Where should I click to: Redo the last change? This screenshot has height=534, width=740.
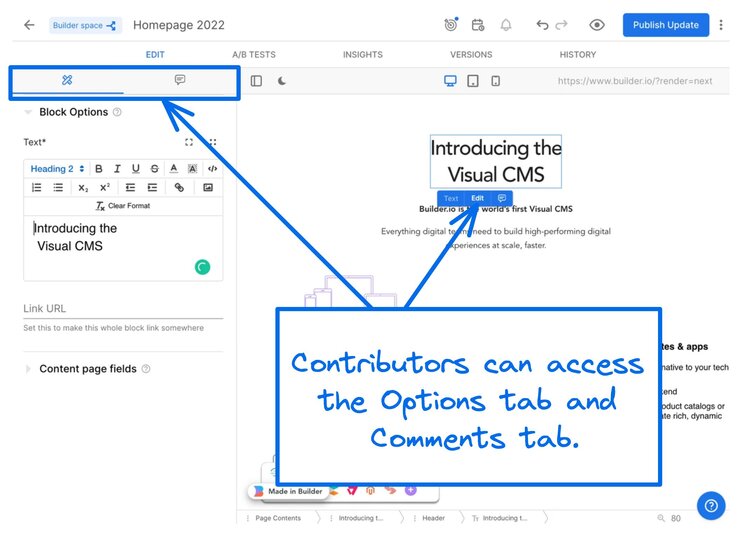(562, 25)
